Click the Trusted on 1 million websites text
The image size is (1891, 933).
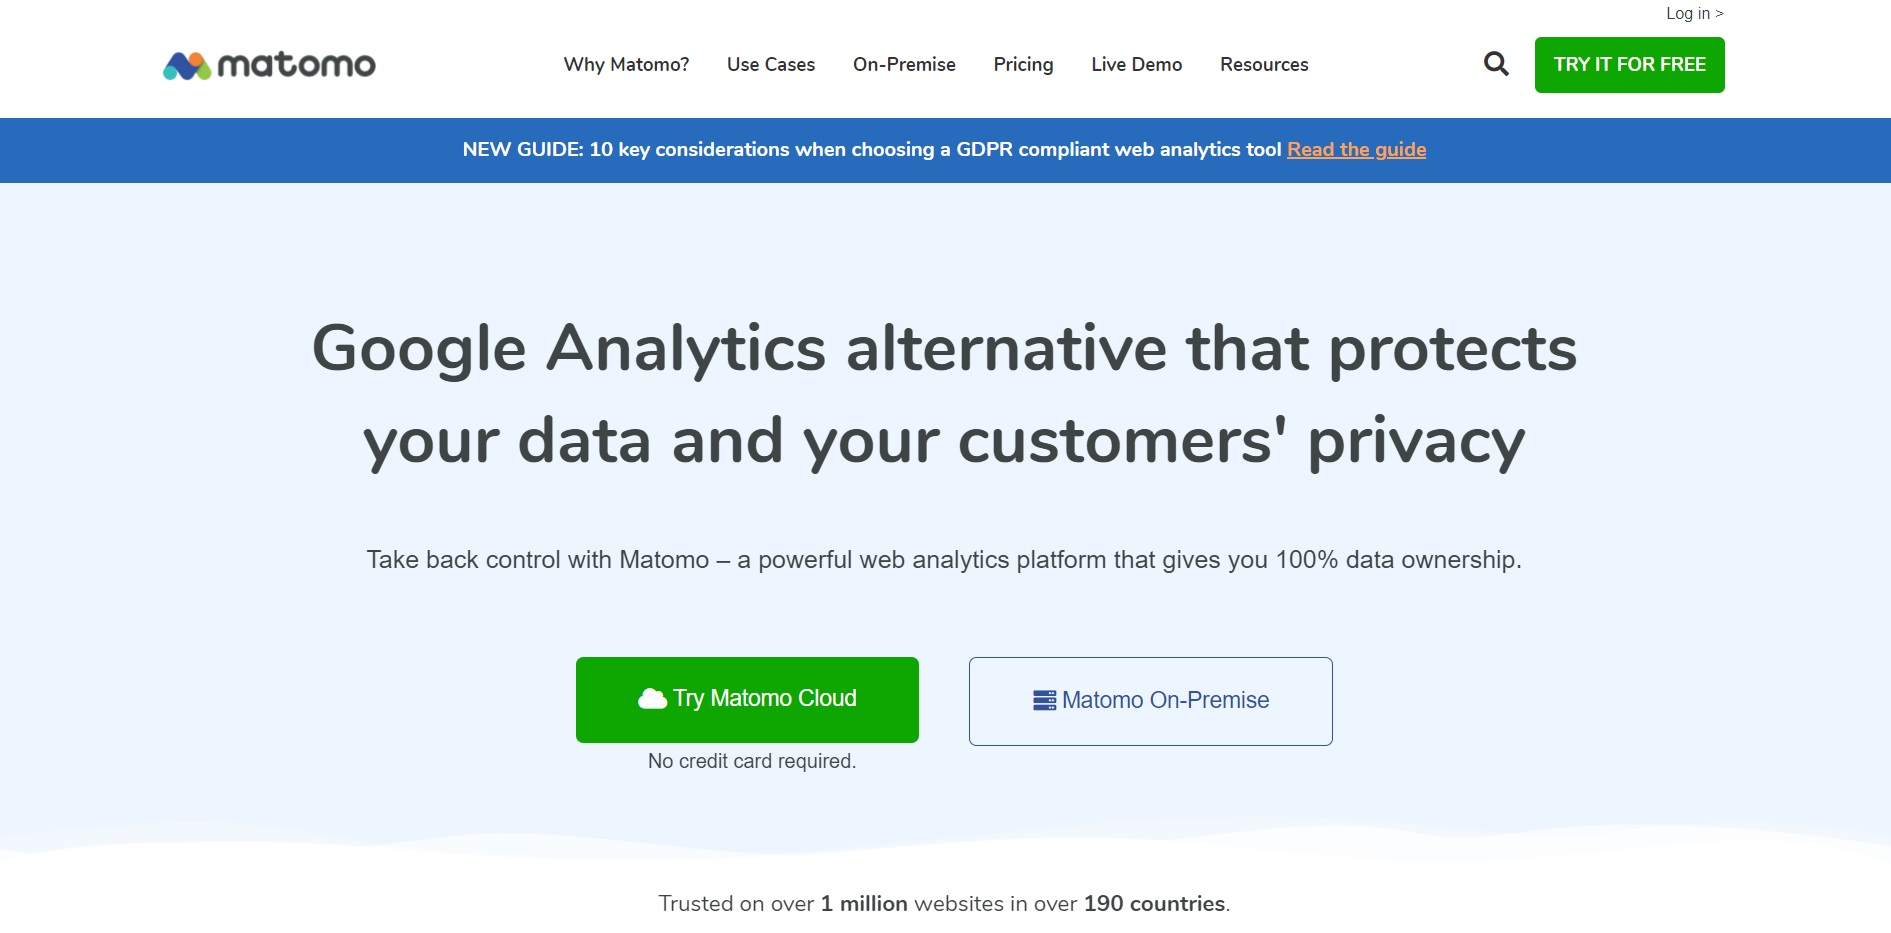click(x=944, y=903)
